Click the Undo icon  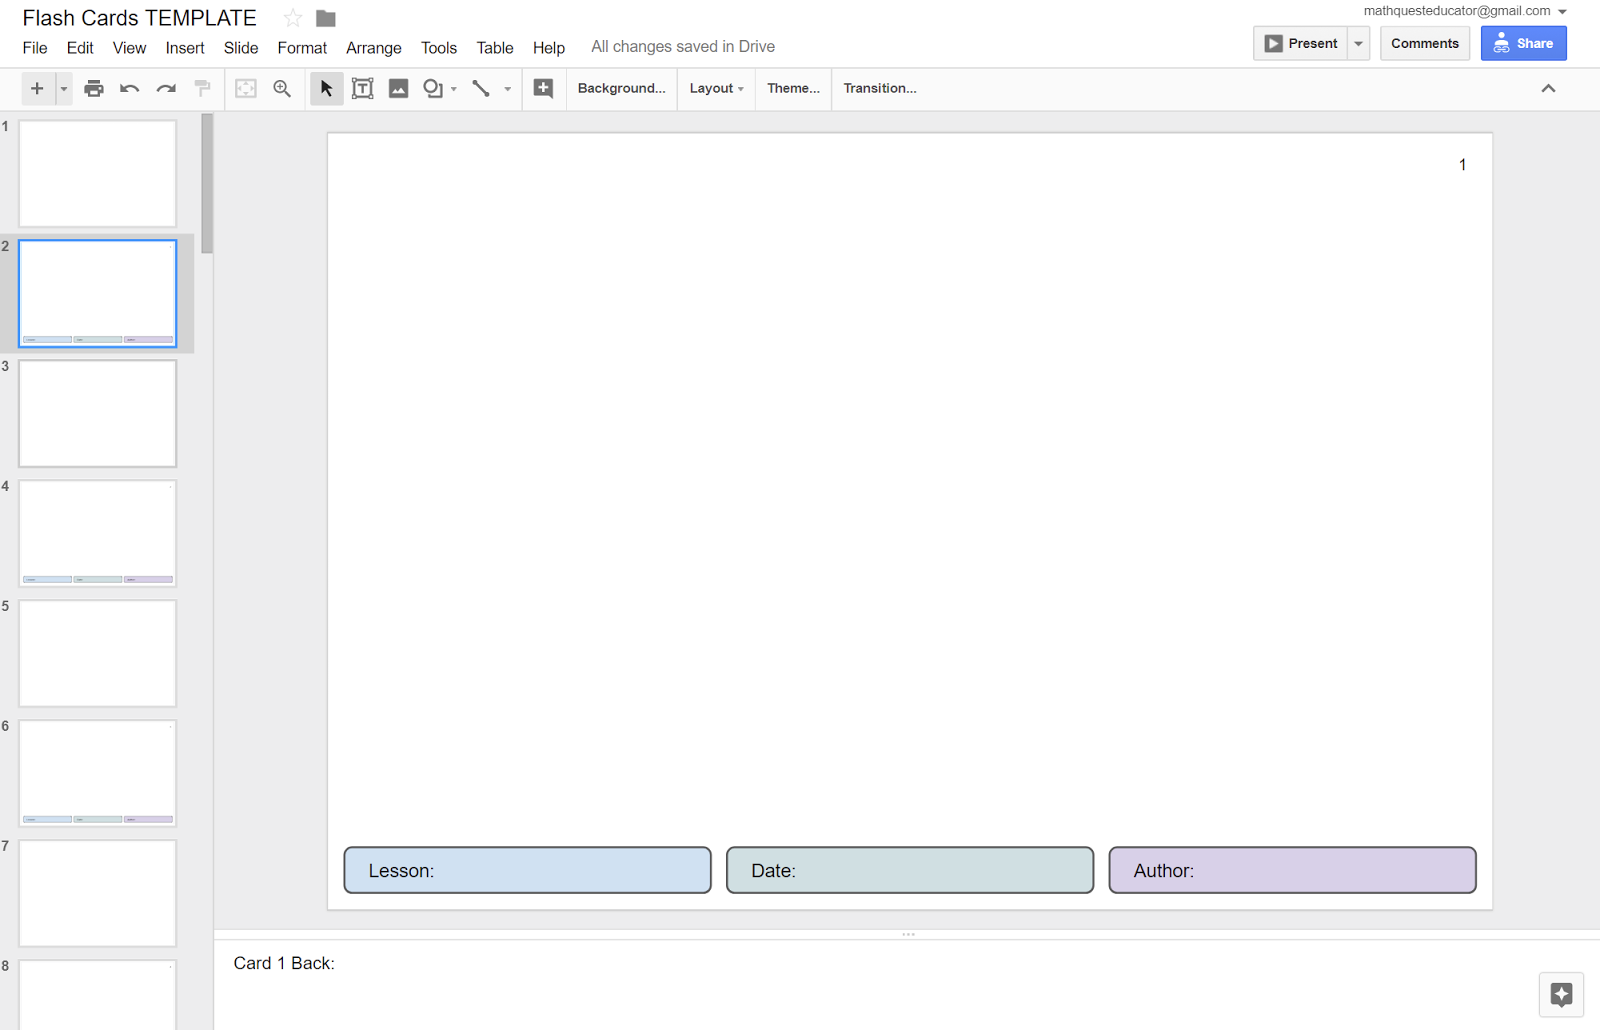(x=129, y=88)
